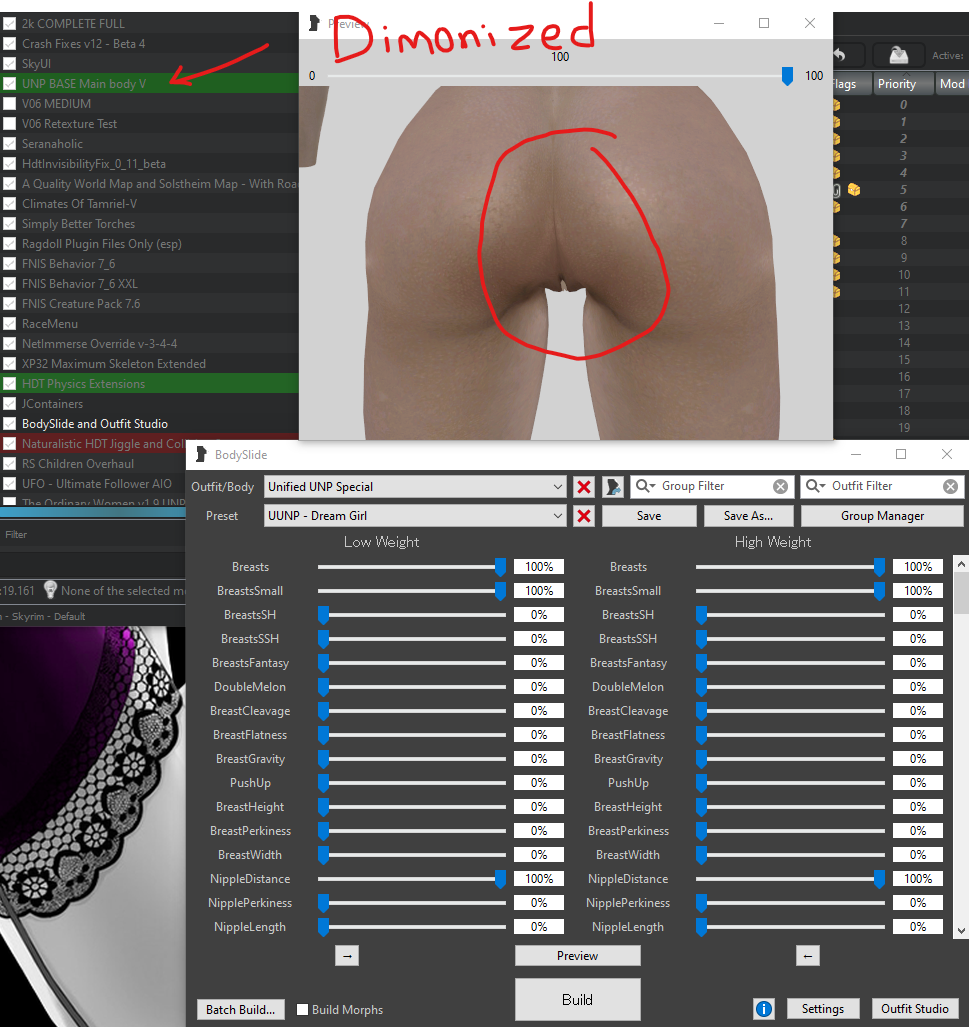Uncheck the SkyUI mod
The height and width of the screenshot is (1027, 969).
coord(10,64)
